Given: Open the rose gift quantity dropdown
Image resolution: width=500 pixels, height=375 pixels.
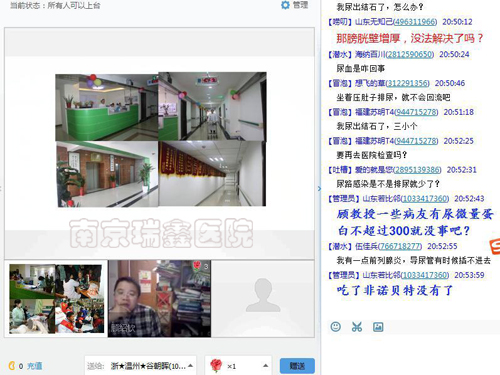Looking at the screenshot, I should 265,366.
